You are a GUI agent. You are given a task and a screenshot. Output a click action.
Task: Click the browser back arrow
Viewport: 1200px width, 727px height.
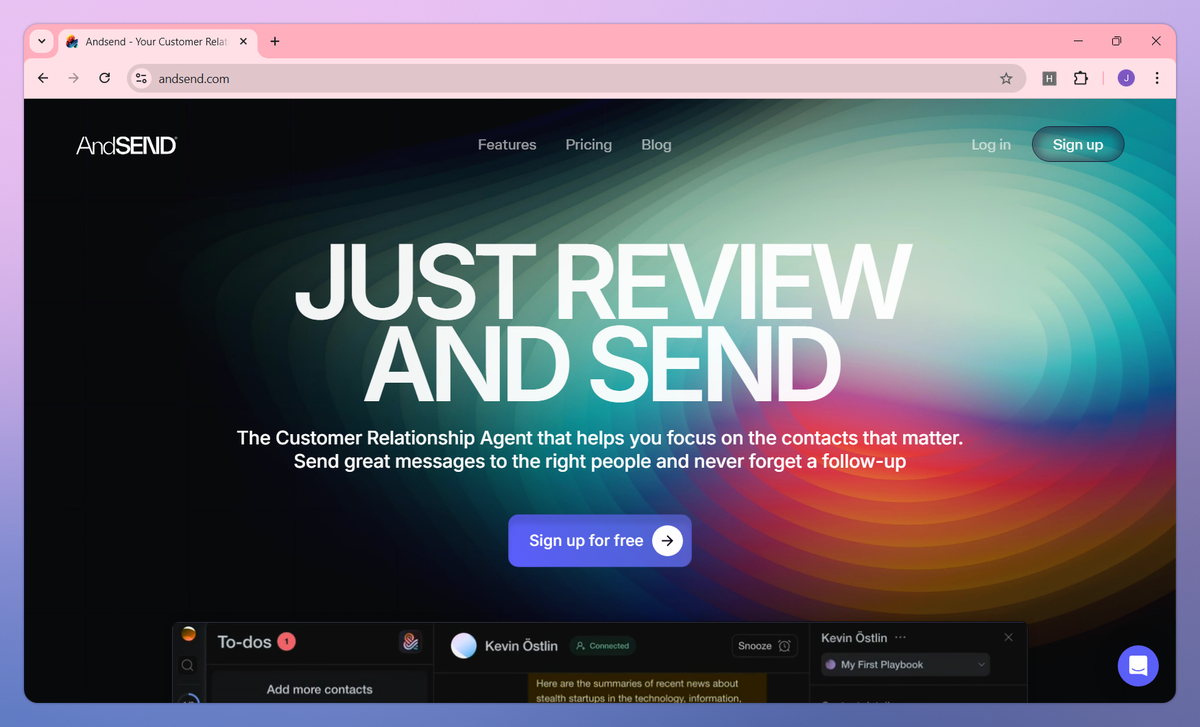(42, 77)
